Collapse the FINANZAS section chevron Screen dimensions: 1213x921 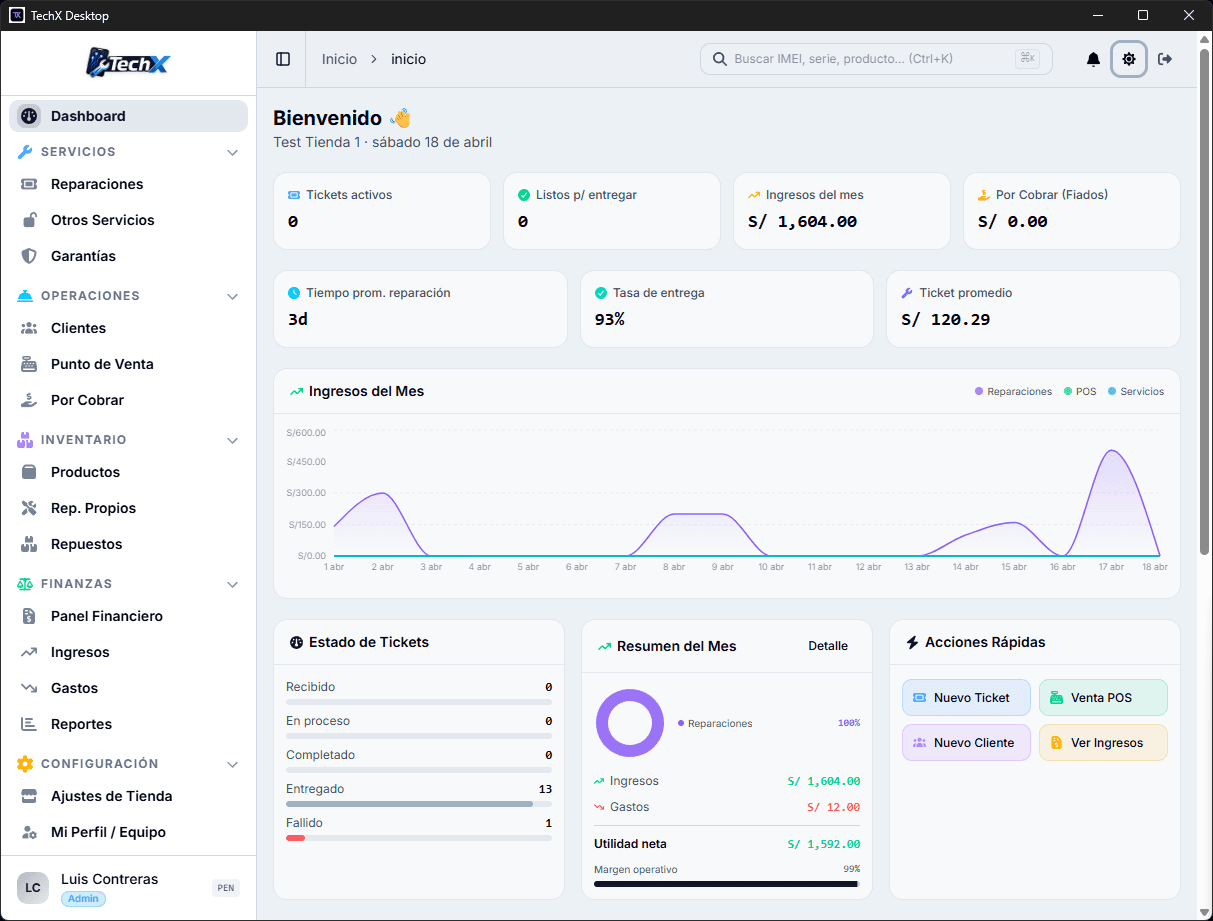coord(232,584)
